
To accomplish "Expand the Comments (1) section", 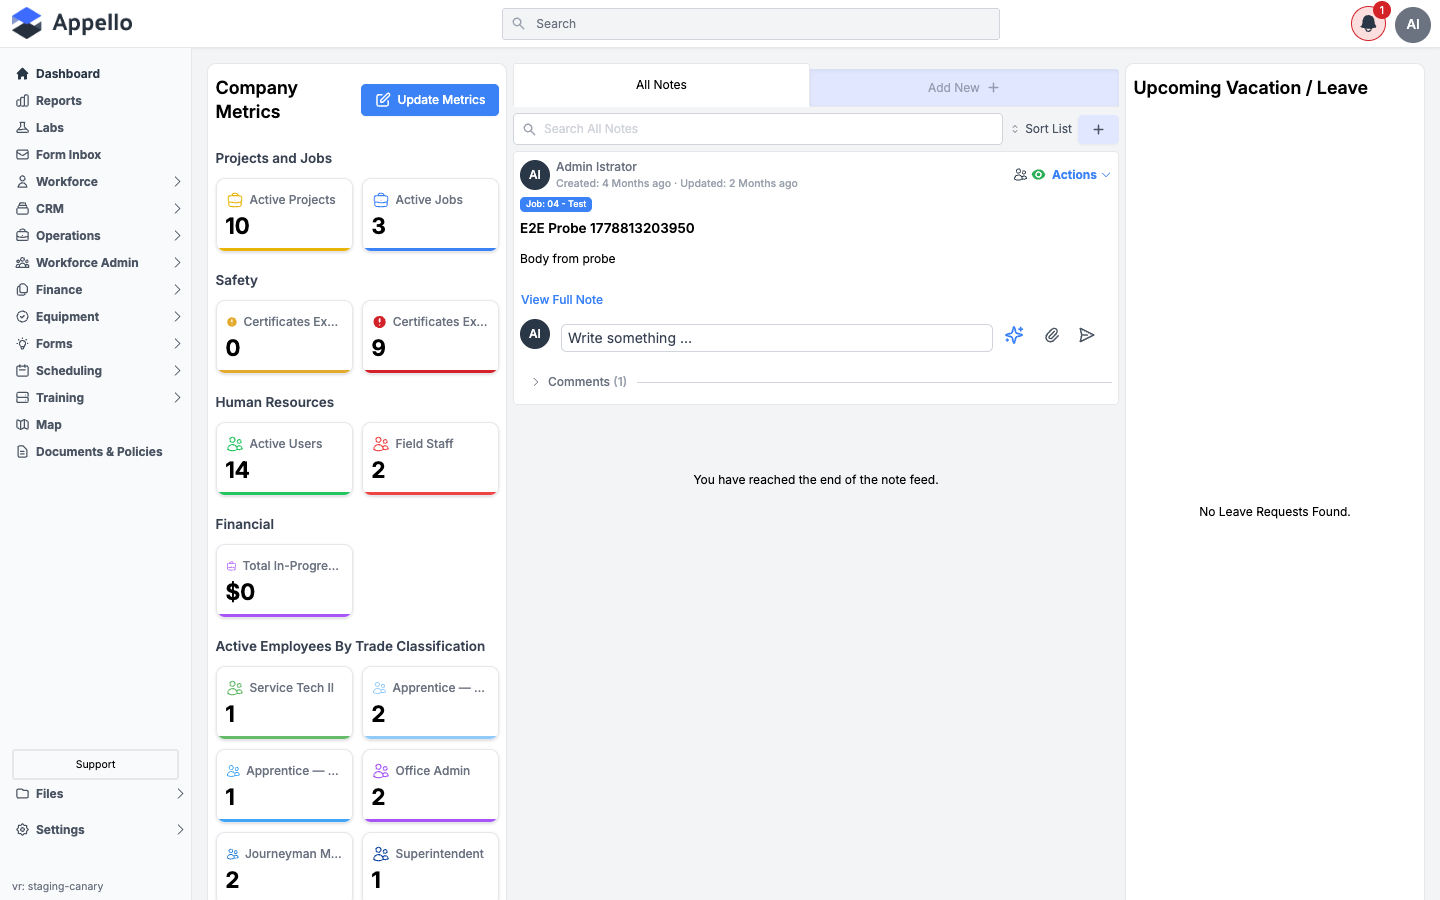I will pyautogui.click(x=579, y=382).
